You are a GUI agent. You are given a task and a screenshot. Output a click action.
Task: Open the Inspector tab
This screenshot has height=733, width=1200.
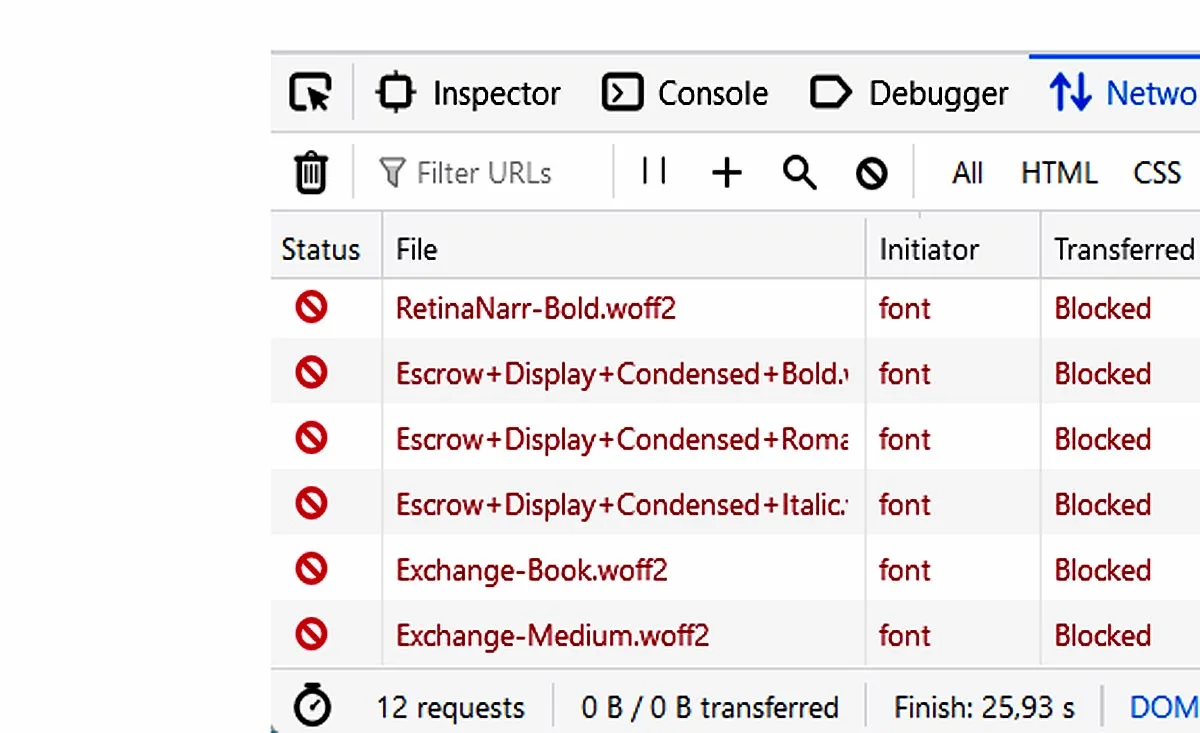(468, 93)
